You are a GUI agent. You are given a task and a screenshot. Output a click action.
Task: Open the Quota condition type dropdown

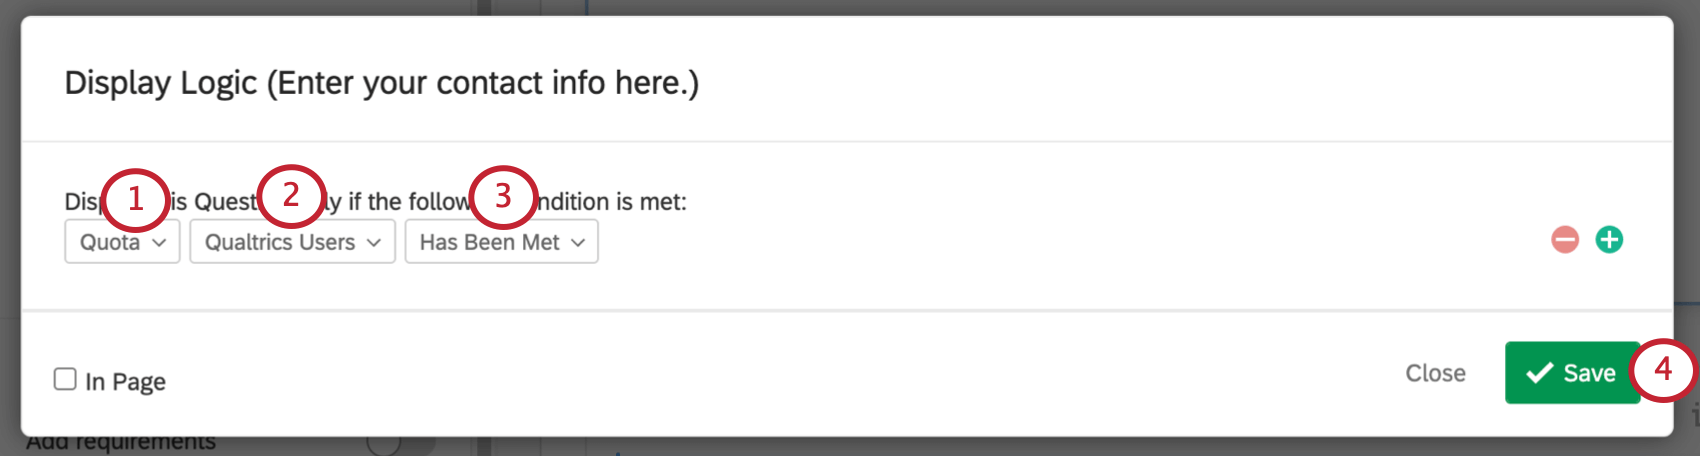coord(122,242)
